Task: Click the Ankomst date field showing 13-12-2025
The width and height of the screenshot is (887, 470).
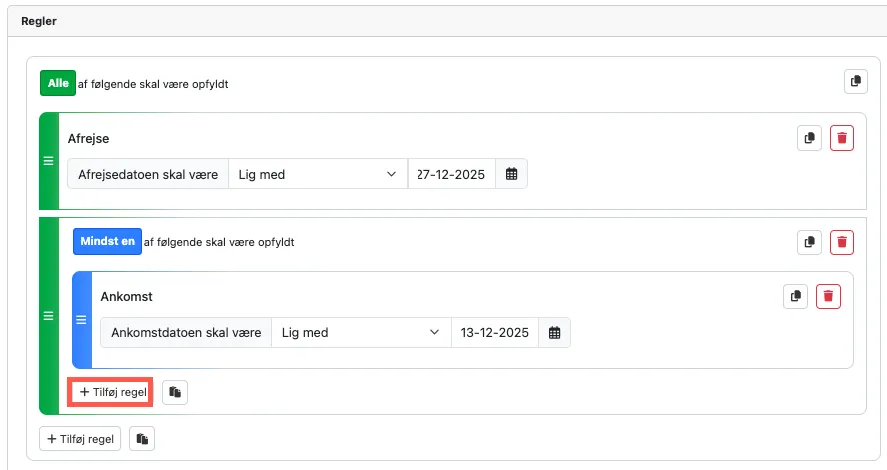Action: (x=495, y=332)
